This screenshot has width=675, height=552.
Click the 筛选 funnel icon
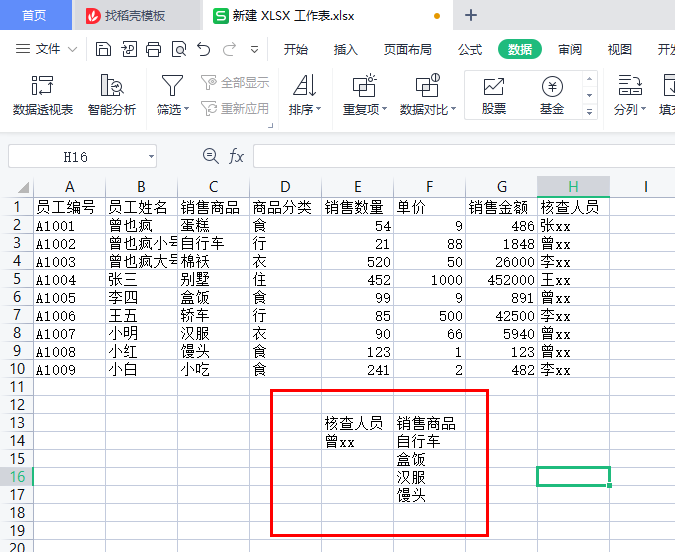(172, 85)
